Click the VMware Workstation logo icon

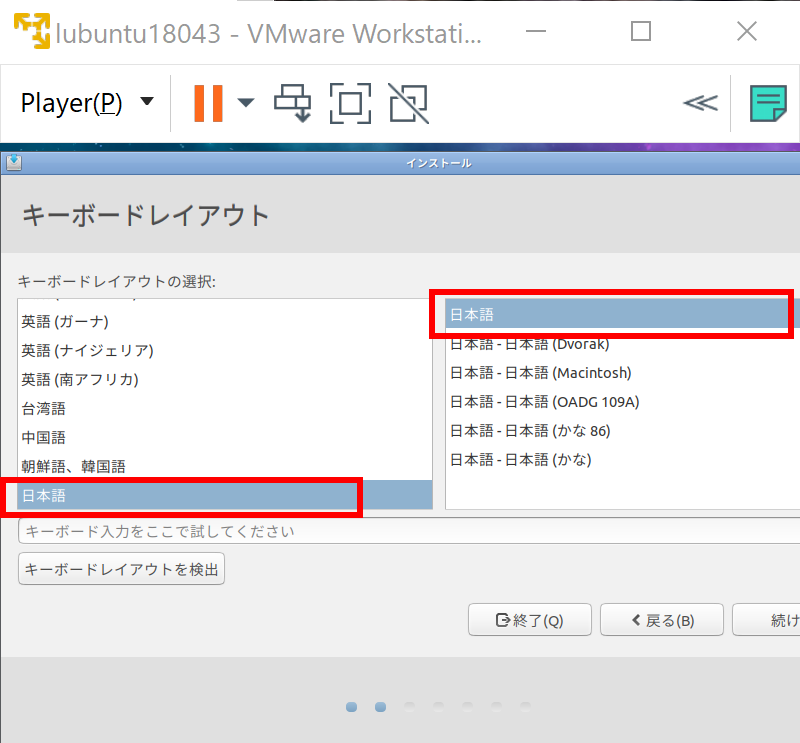(x=32, y=31)
